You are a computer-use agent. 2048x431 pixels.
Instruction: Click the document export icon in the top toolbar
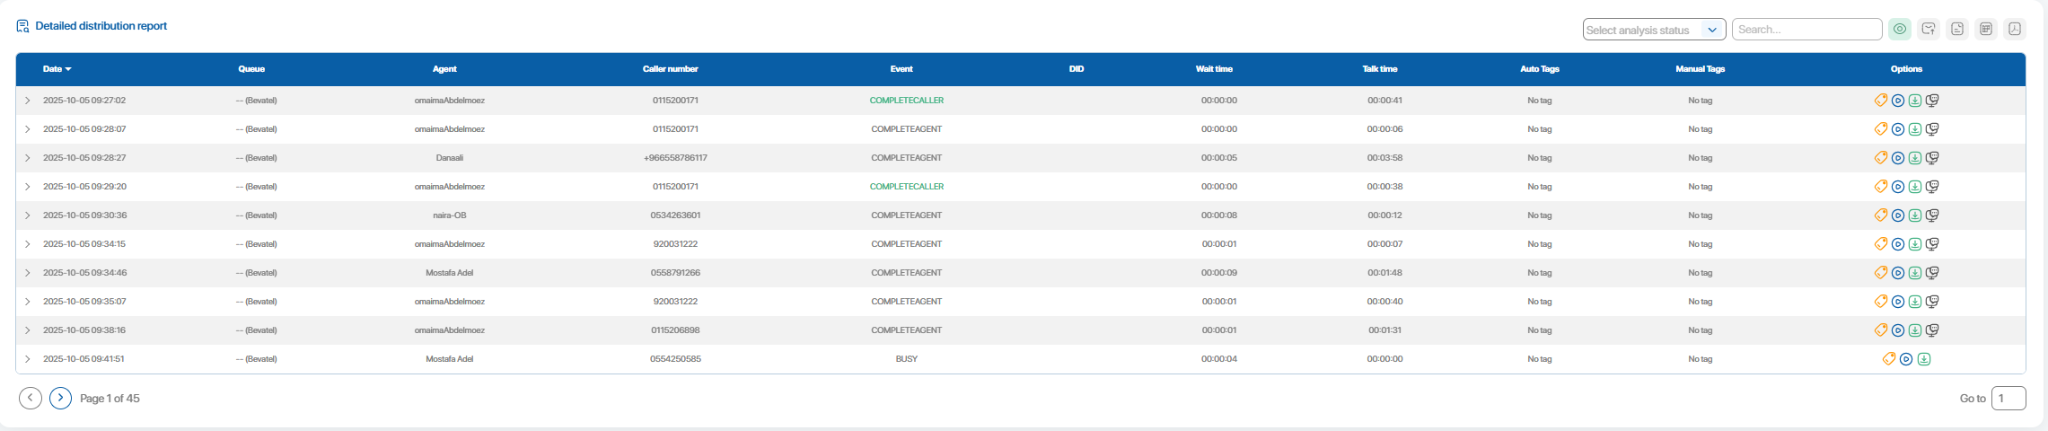1958,29
